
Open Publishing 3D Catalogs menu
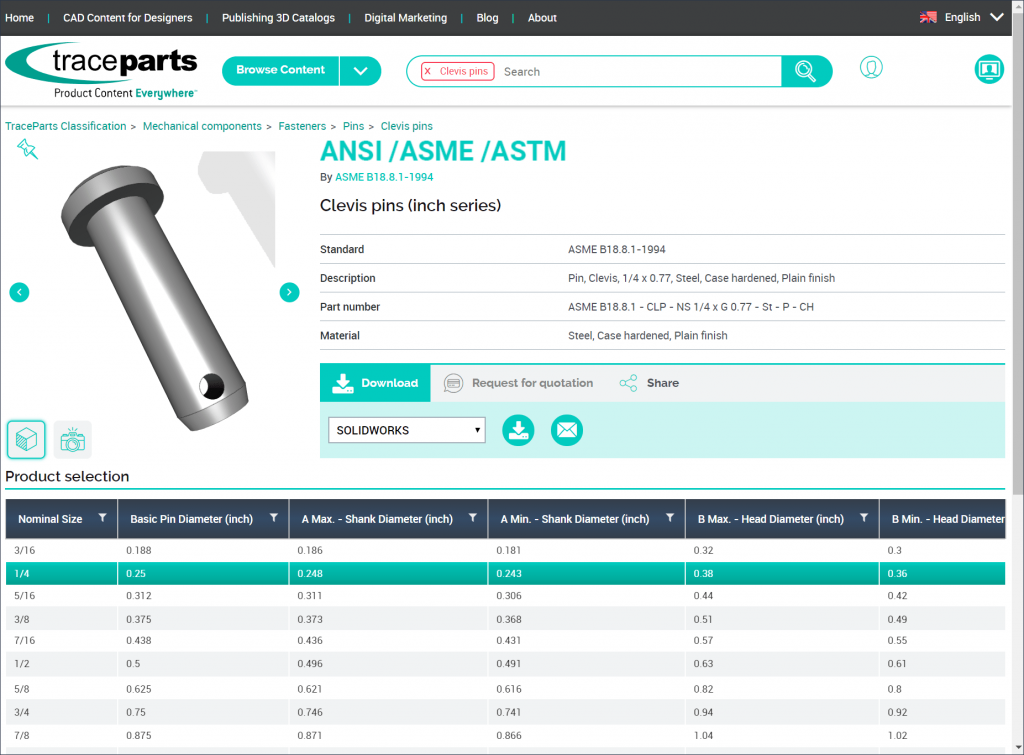tap(278, 18)
